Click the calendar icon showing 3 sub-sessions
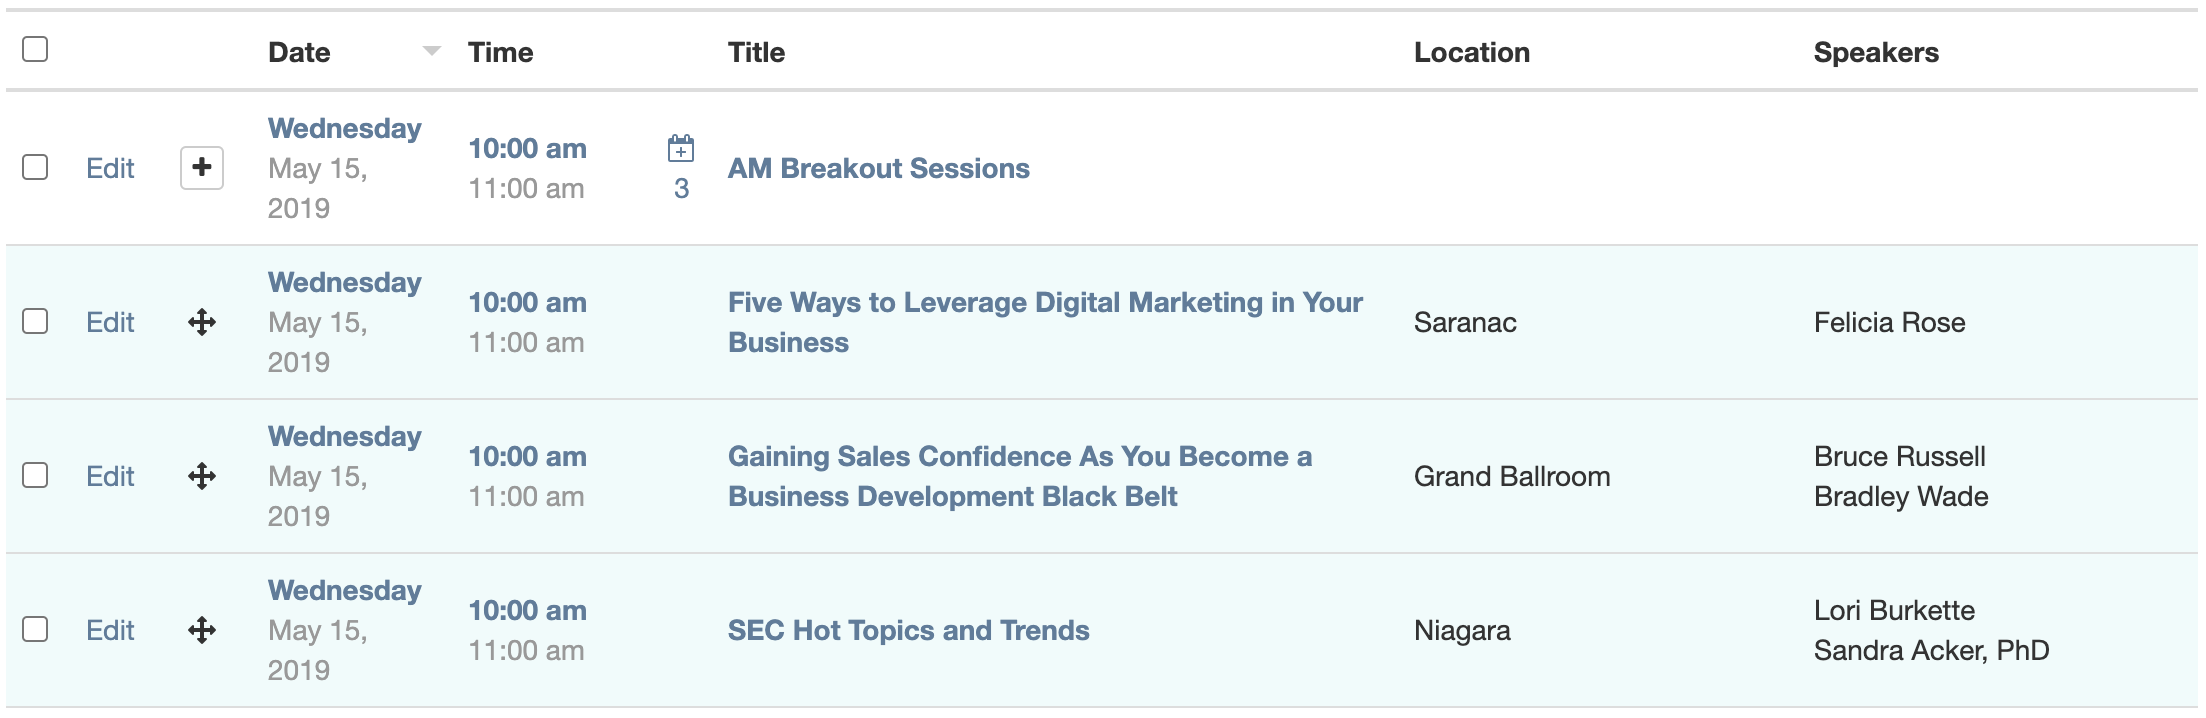 pos(681,149)
